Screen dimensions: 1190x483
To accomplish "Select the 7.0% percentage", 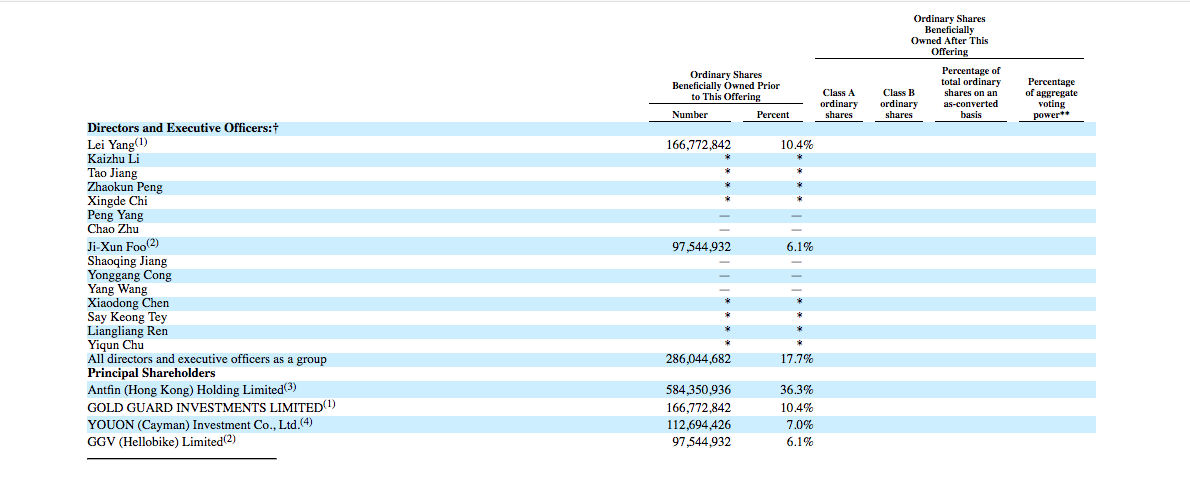I will point(801,424).
